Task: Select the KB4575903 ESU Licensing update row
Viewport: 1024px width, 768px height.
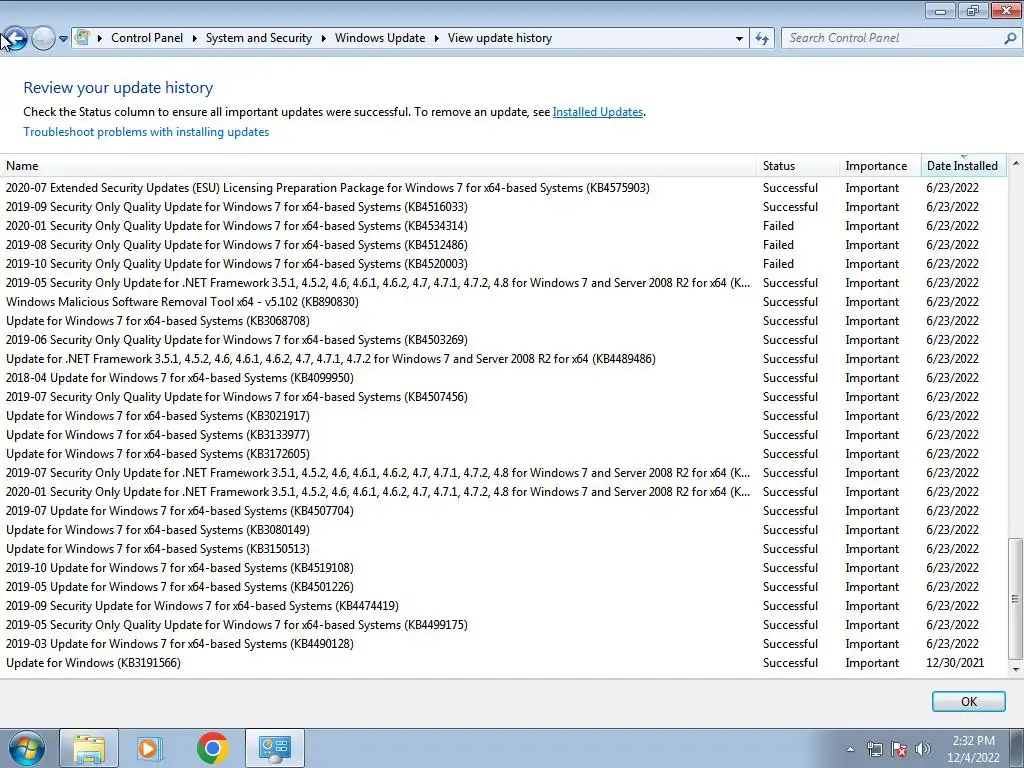Action: [503, 188]
